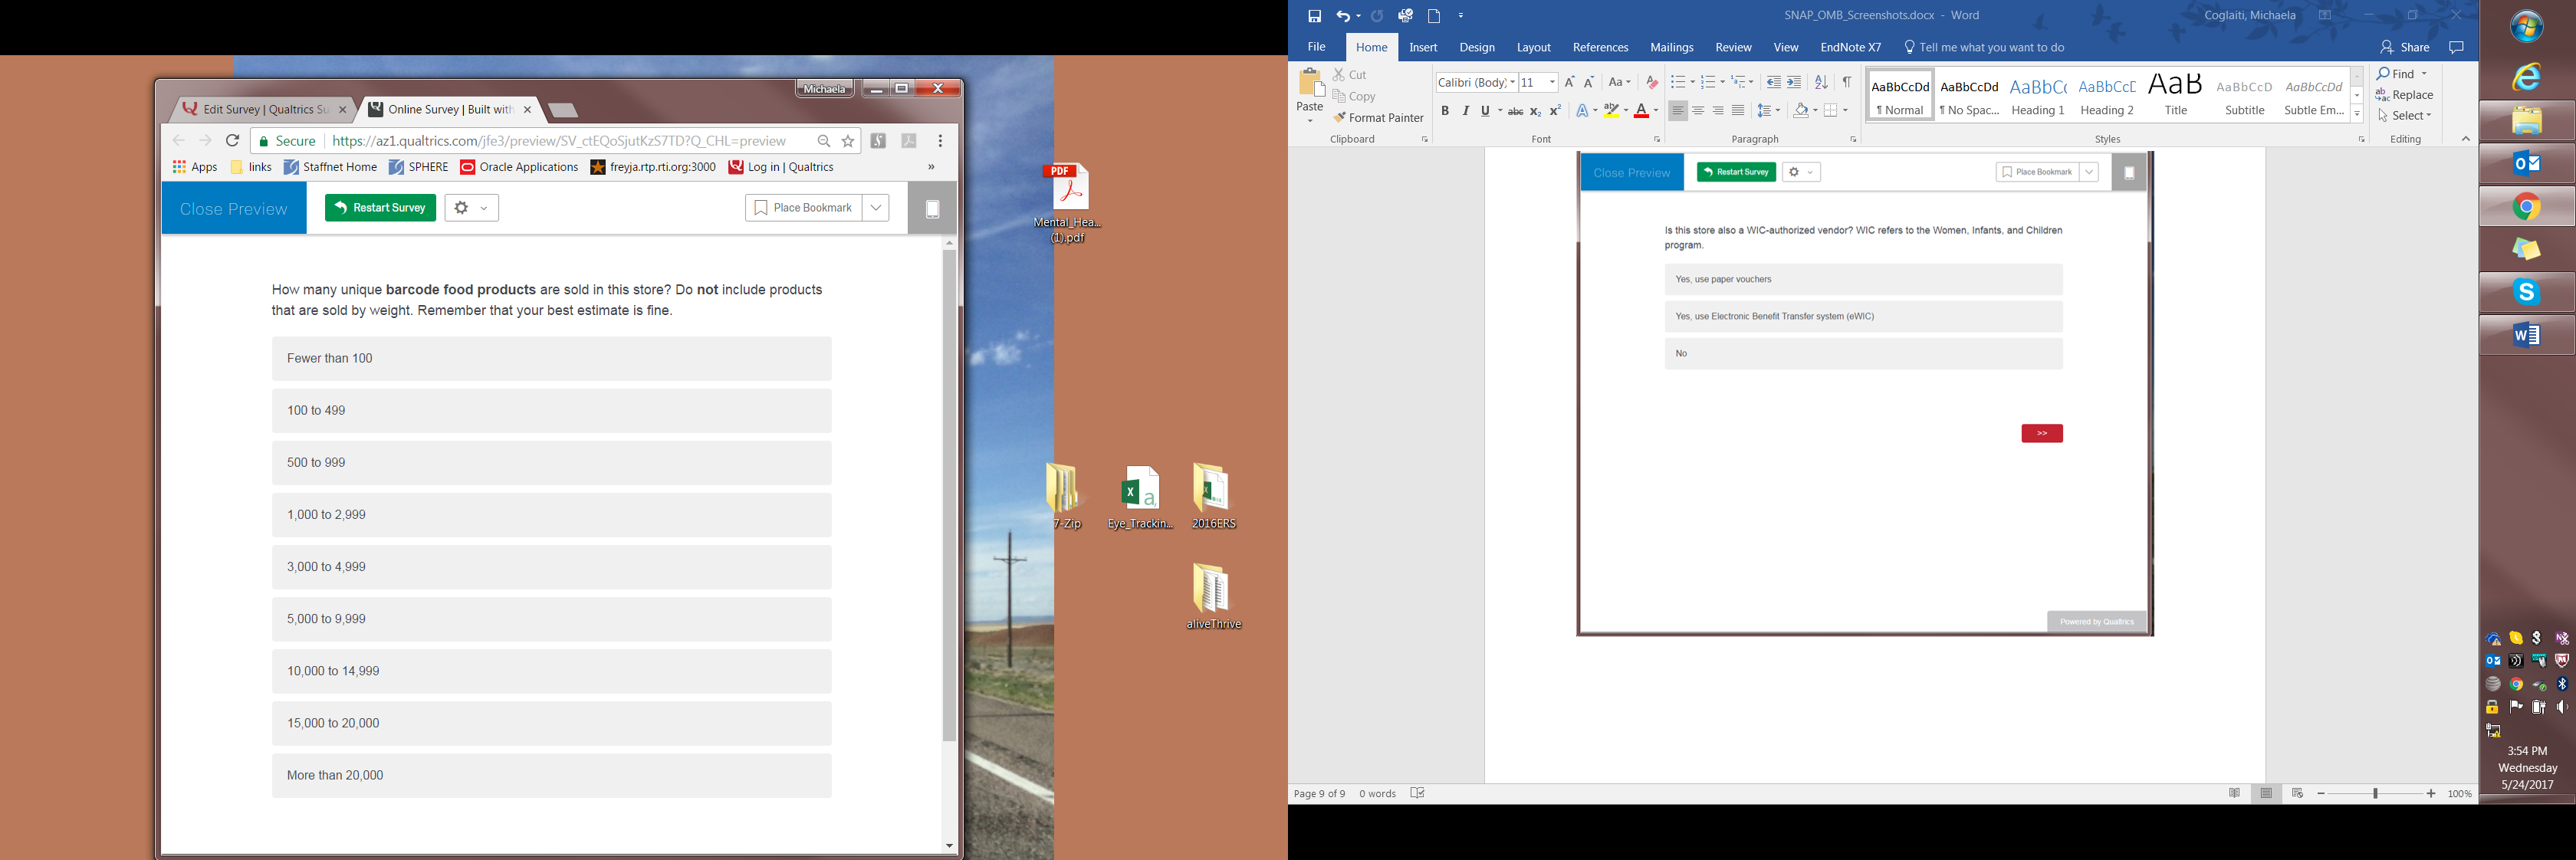Open the font size dropdown
The image size is (2576, 860).
pyautogui.click(x=1552, y=82)
